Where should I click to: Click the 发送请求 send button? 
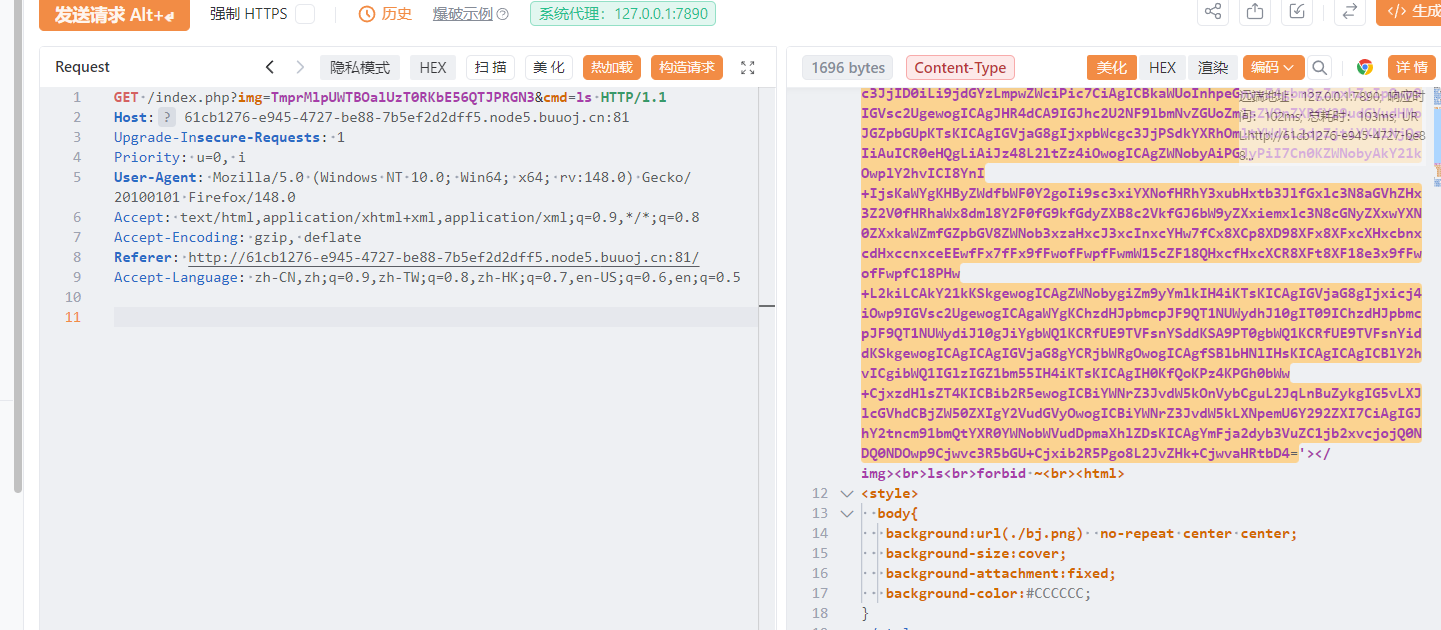tap(114, 14)
